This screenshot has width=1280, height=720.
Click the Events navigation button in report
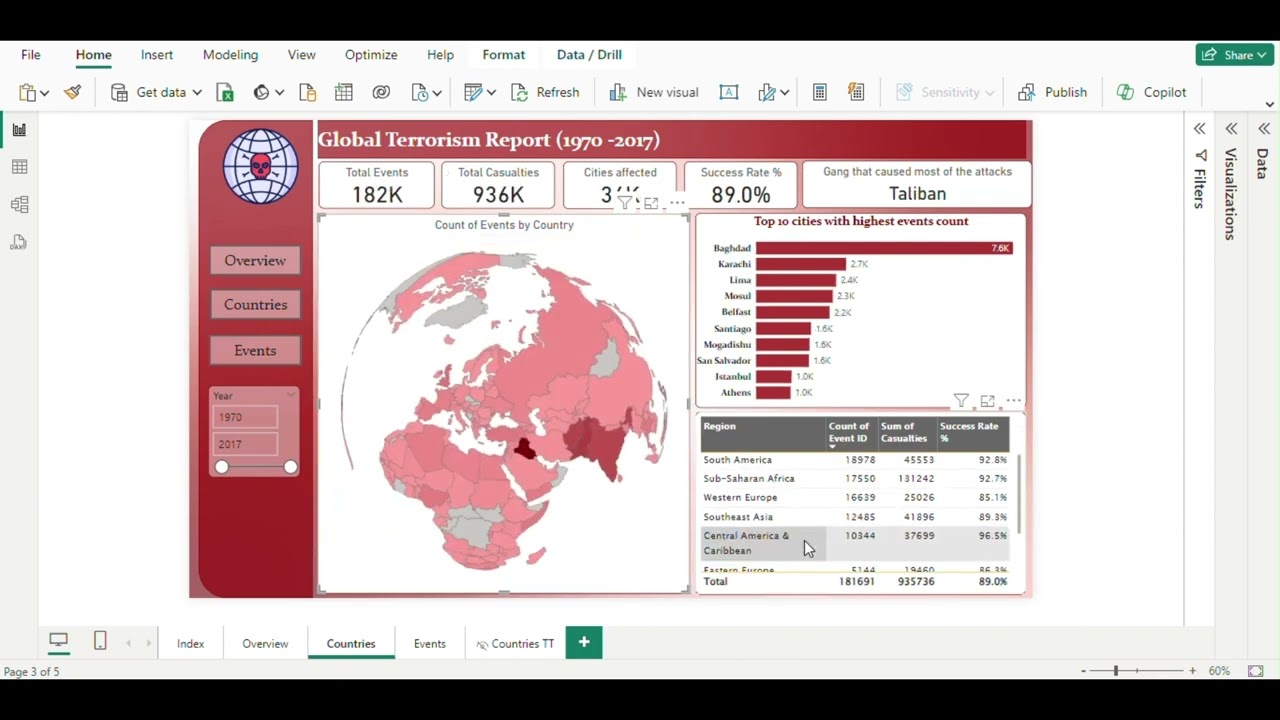pyautogui.click(x=255, y=350)
